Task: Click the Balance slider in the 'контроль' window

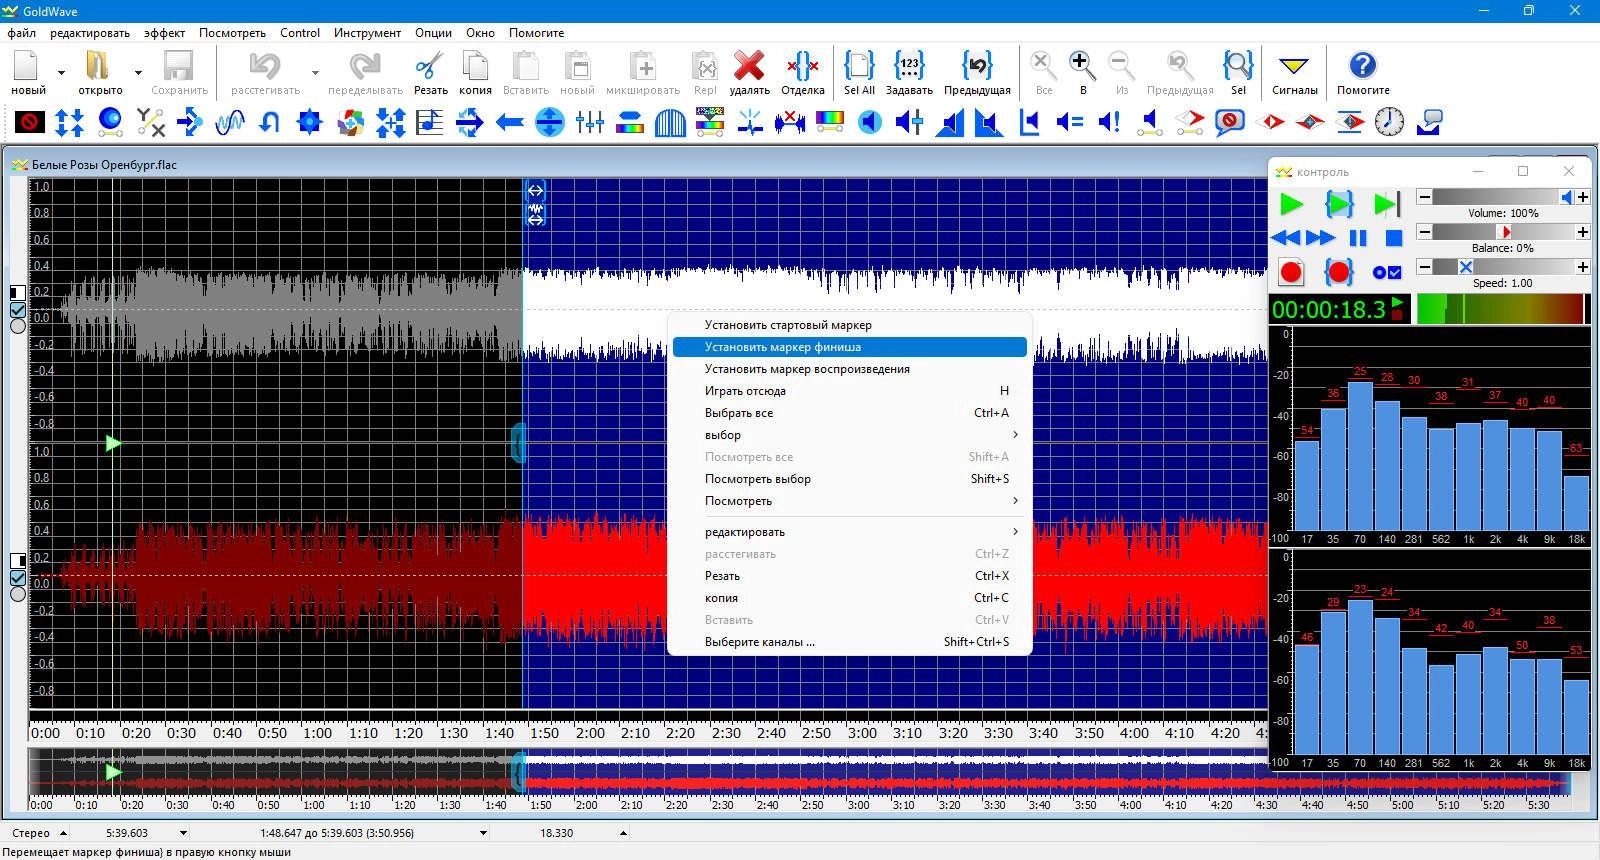Action: tap(1503, 232)
